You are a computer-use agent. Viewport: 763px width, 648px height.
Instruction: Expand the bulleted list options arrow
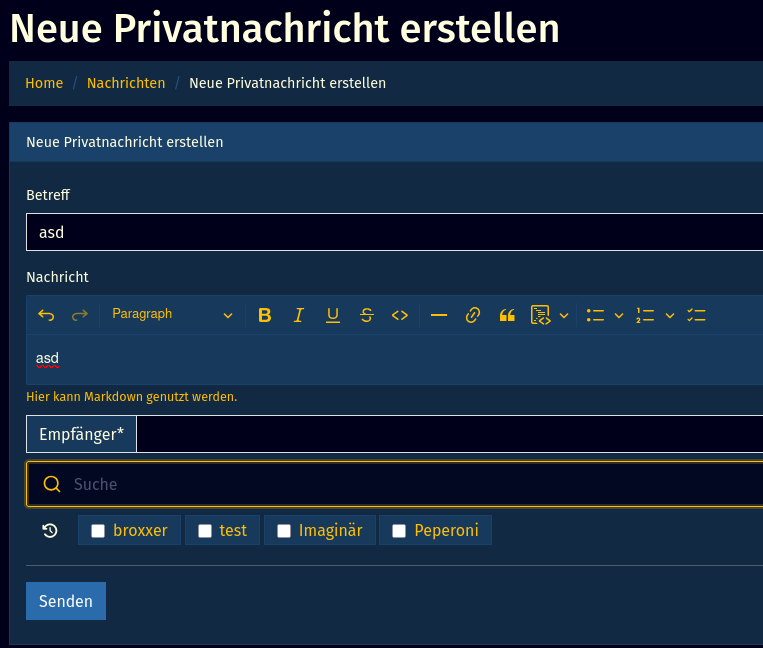point(619,316)
